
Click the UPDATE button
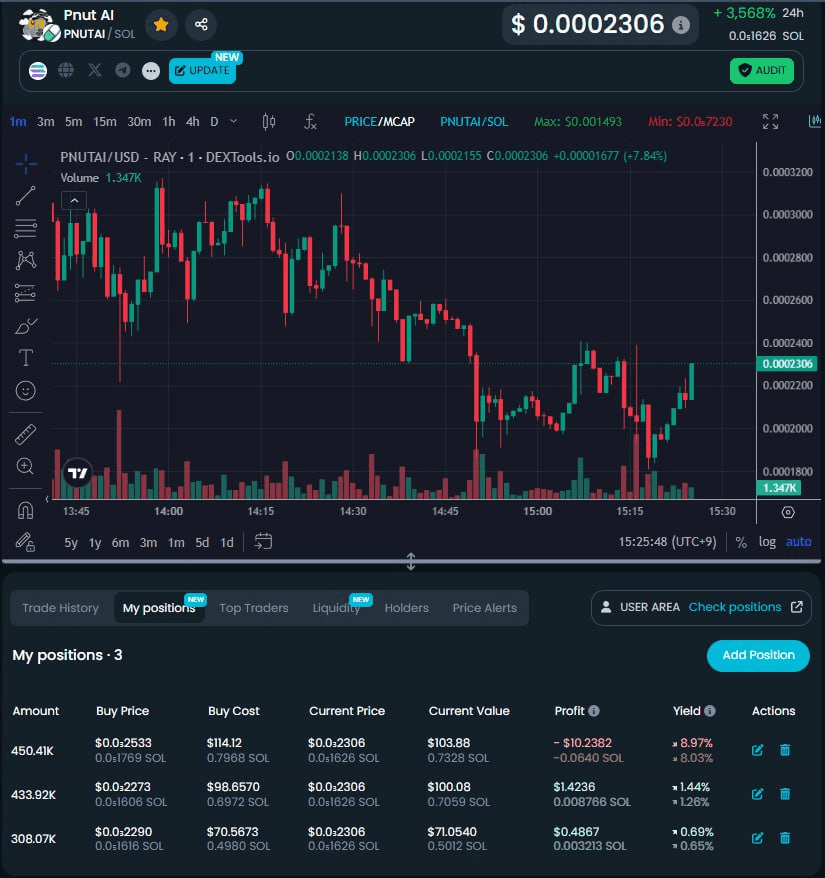pos(202,71)
